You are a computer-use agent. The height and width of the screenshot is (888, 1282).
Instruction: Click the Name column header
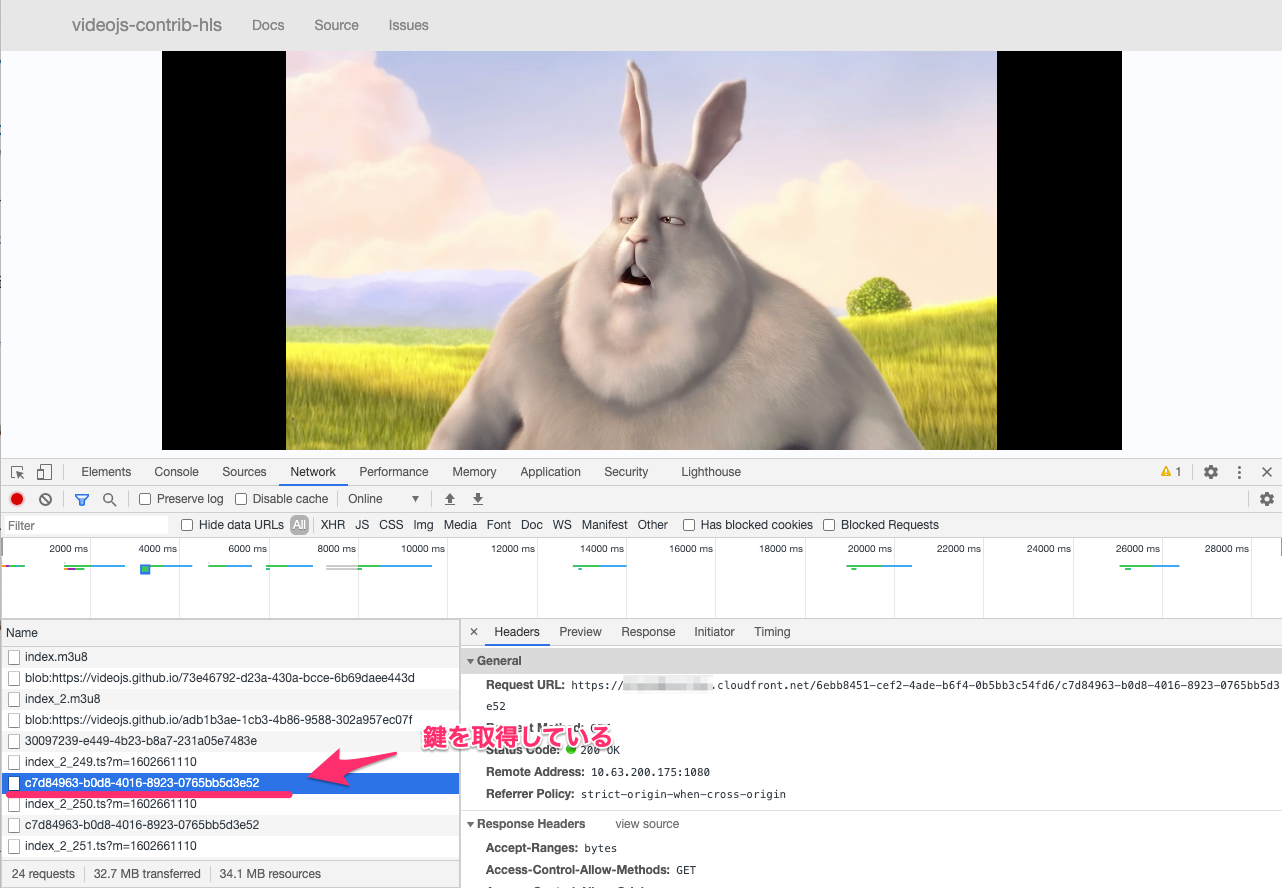[230, 632]
